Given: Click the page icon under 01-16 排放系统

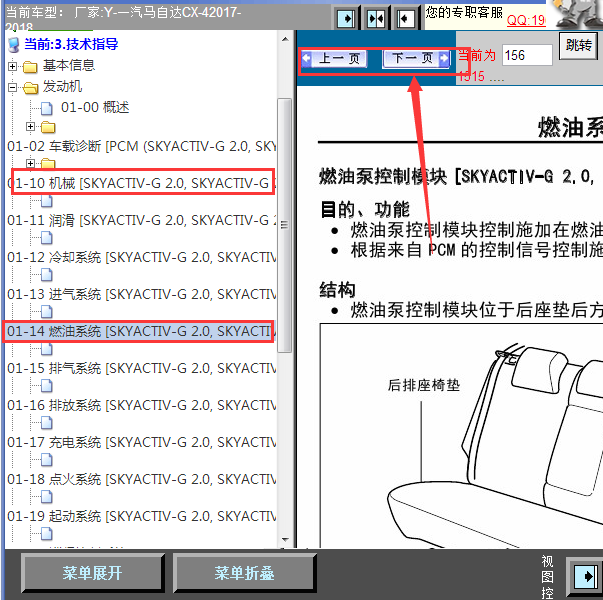Looking at the screenshot, I should [47, 423].
